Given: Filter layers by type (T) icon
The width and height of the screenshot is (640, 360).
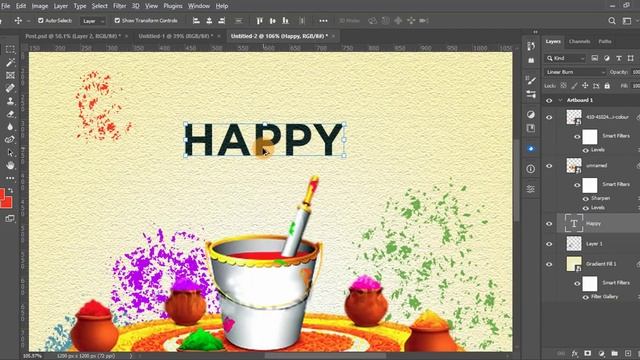Looking at the screenshot, I should click(x=619, y=58).
